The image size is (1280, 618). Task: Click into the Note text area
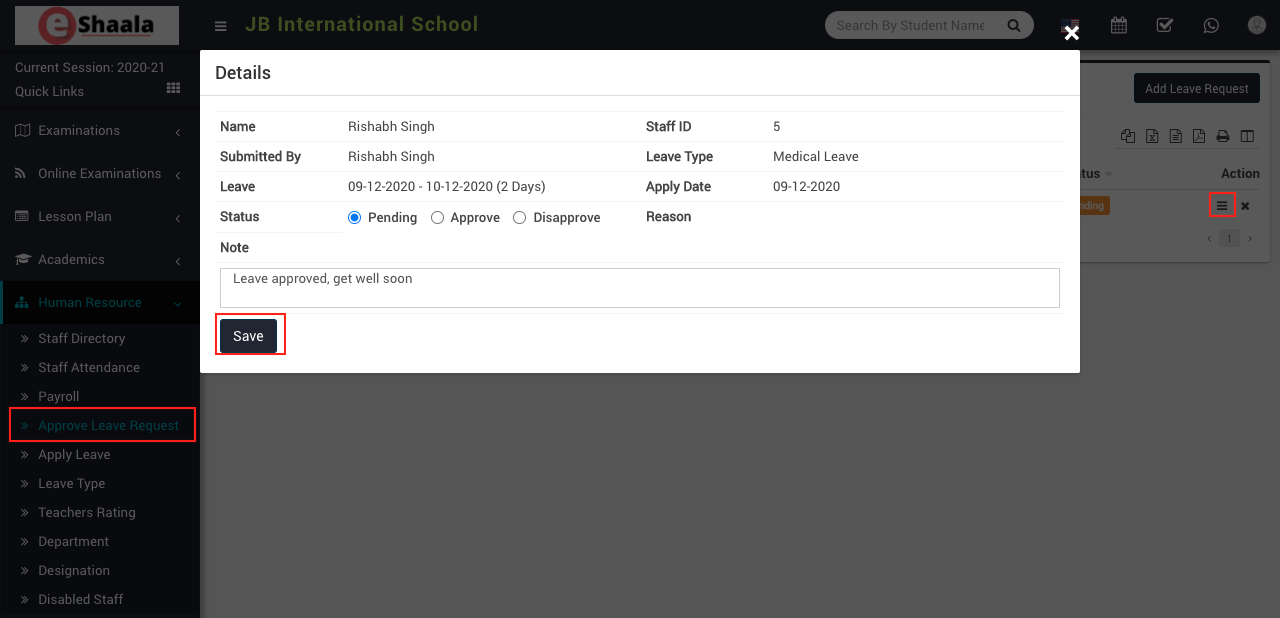(639, 288)
